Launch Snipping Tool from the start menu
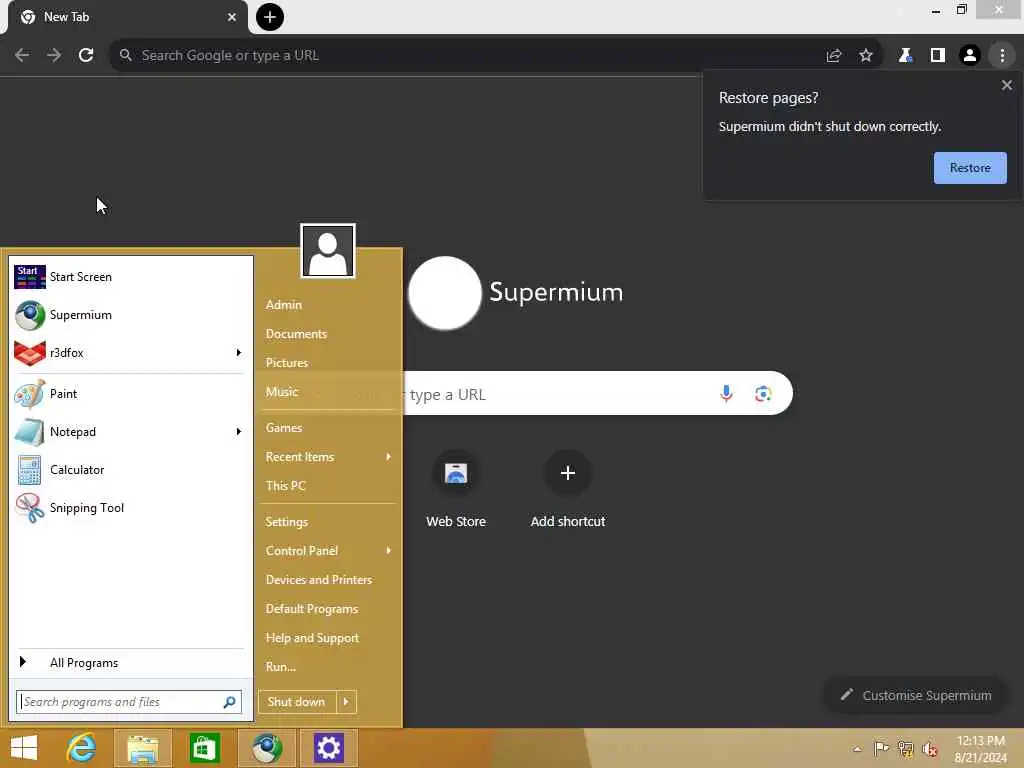1024x768 pixels. [130, 507]
